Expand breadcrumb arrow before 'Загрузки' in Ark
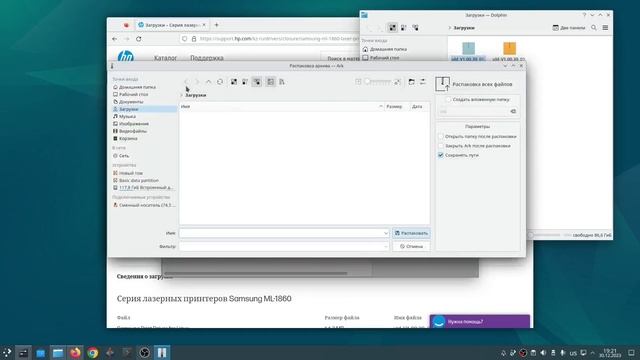This screenshot has height=360, width=640. (182, 95)
